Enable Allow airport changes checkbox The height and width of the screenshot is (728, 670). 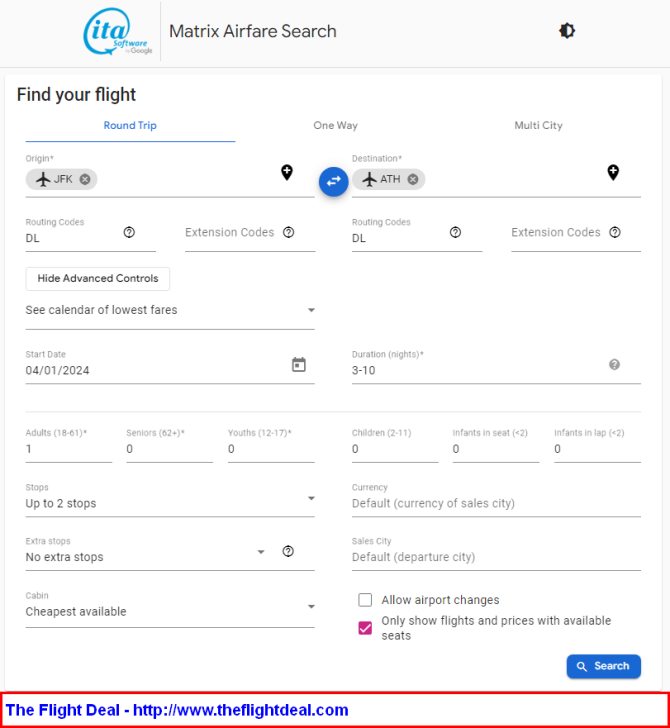coord(365,600)
